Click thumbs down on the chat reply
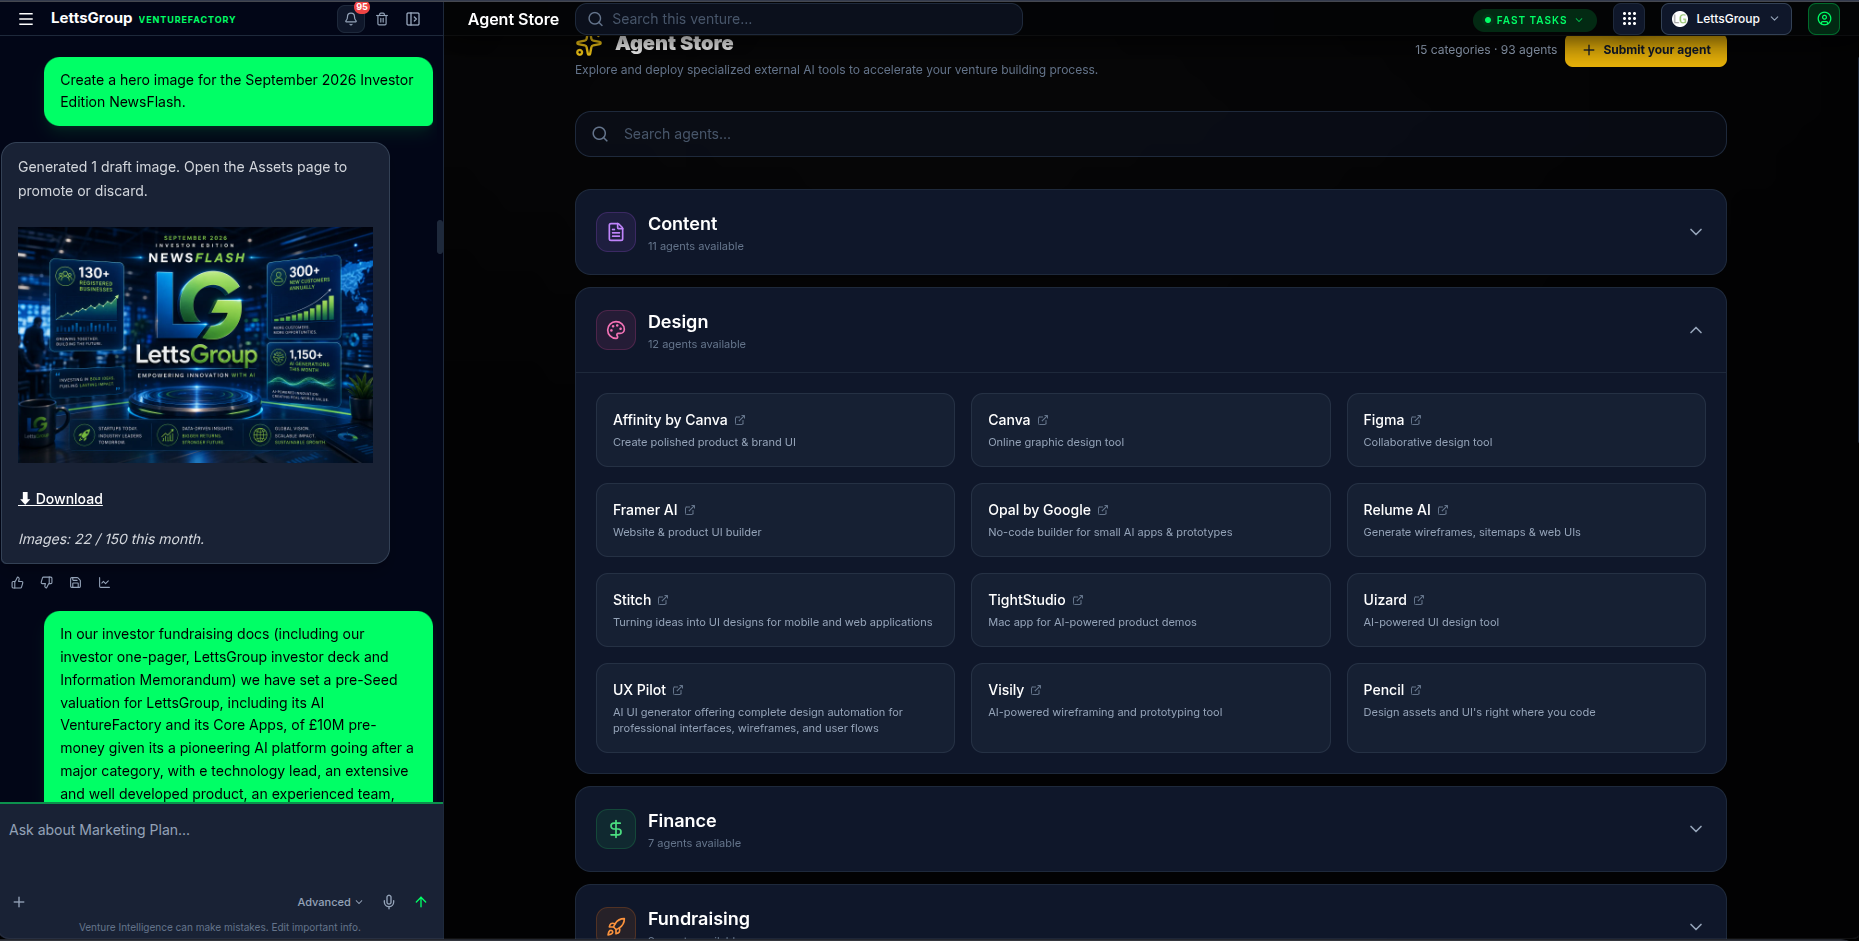1859x941 pixels. pyautogui.click(x=46, y=582)
